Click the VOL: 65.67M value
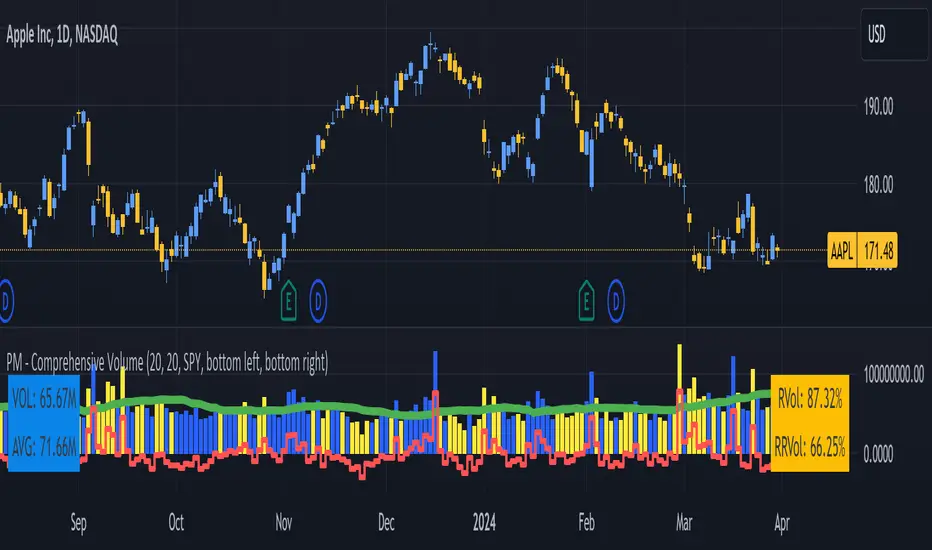Image resolution: width=932 pixels, height=550 pixels. click(x=44, y=399)
